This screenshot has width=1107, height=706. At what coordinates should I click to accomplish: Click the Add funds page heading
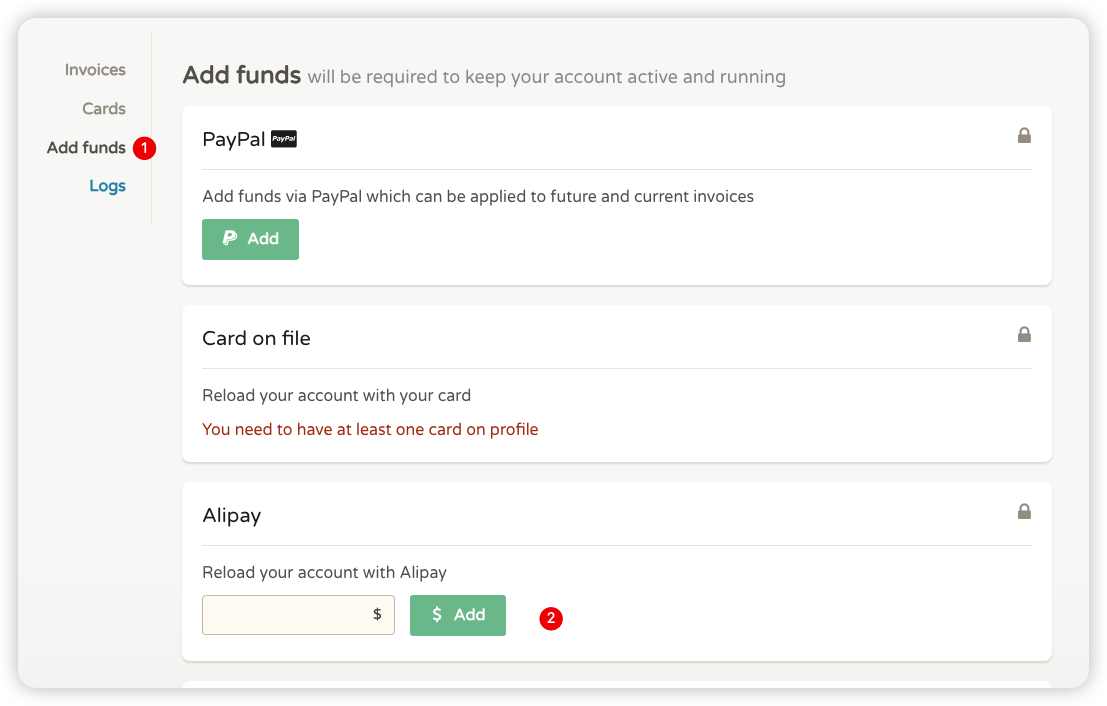tap(241, 75)
